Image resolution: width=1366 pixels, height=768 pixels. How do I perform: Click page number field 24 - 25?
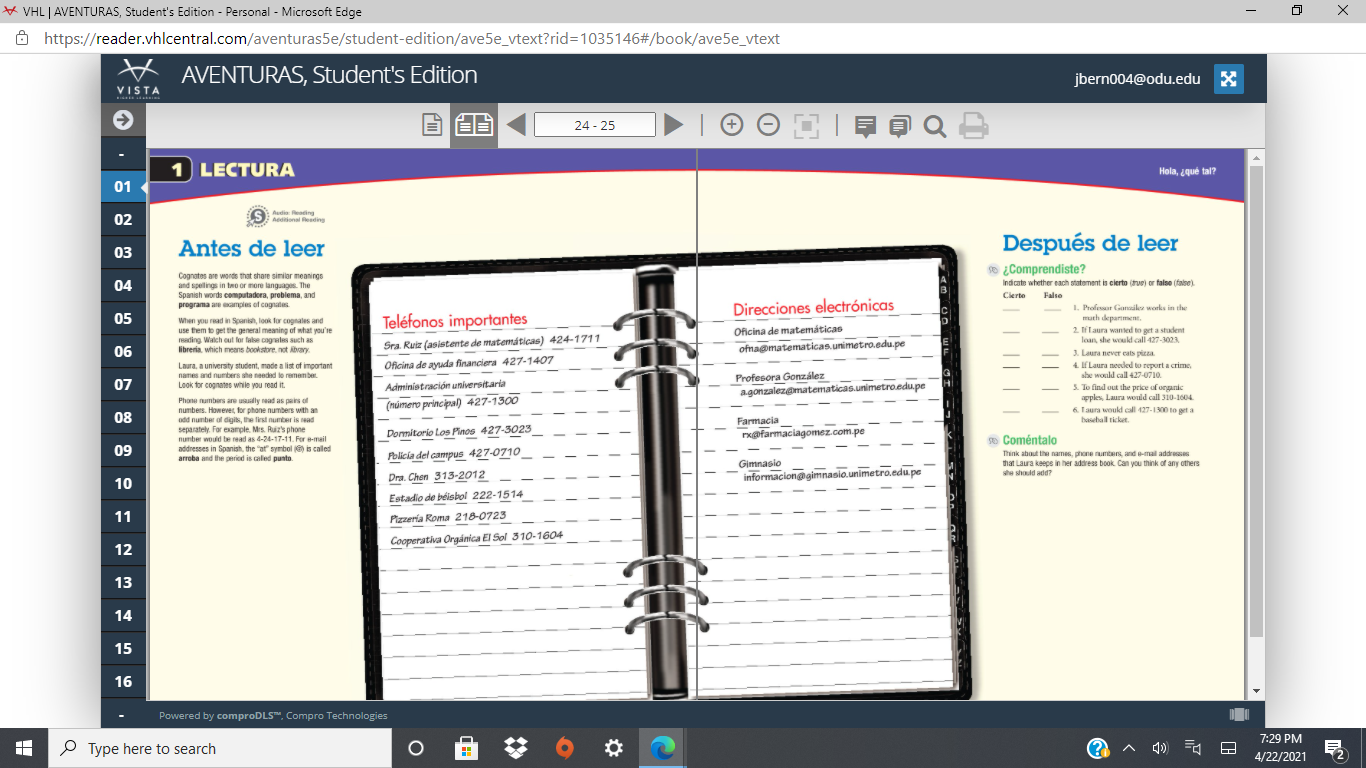click(x=595, y=125)
